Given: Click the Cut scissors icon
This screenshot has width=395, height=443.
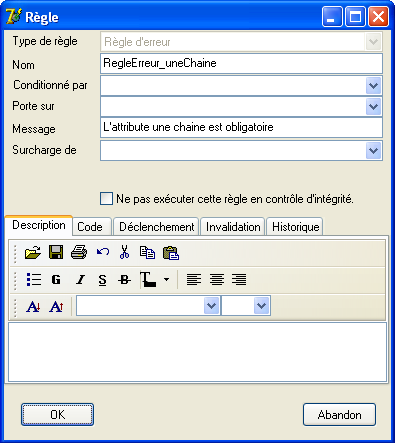Looking at the screenshot, I should [124, 252].
